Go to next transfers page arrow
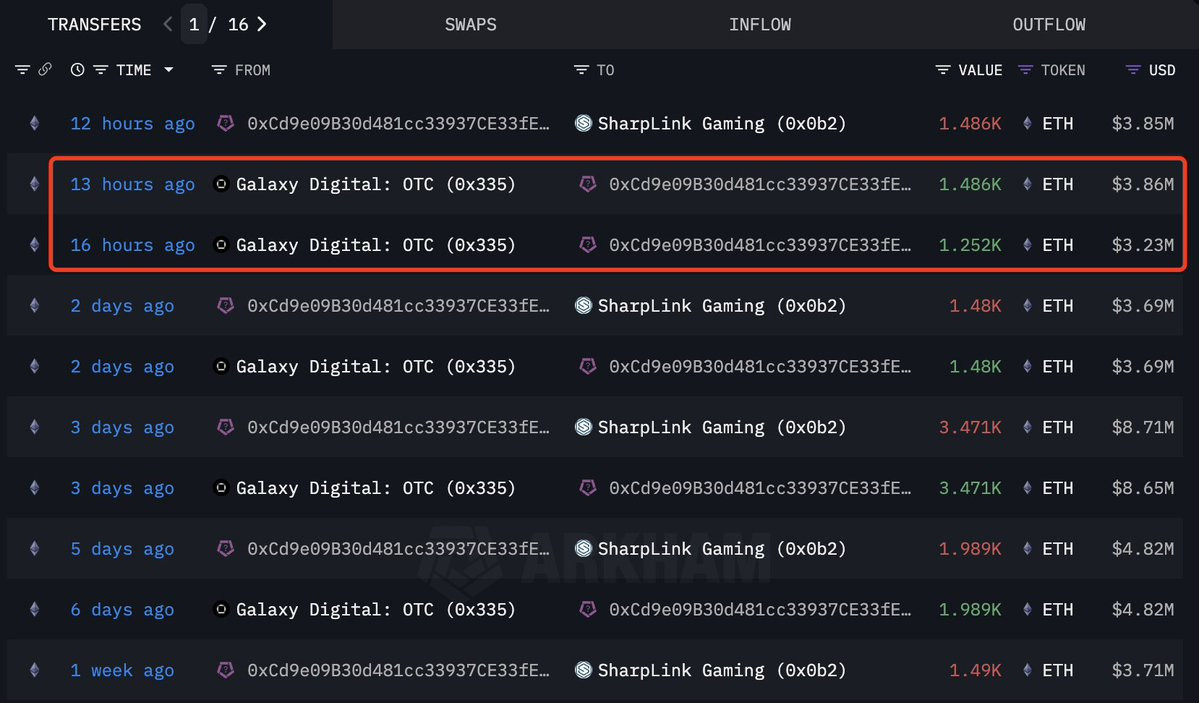This screenshot has width=1199, height=703. [262, 24]
